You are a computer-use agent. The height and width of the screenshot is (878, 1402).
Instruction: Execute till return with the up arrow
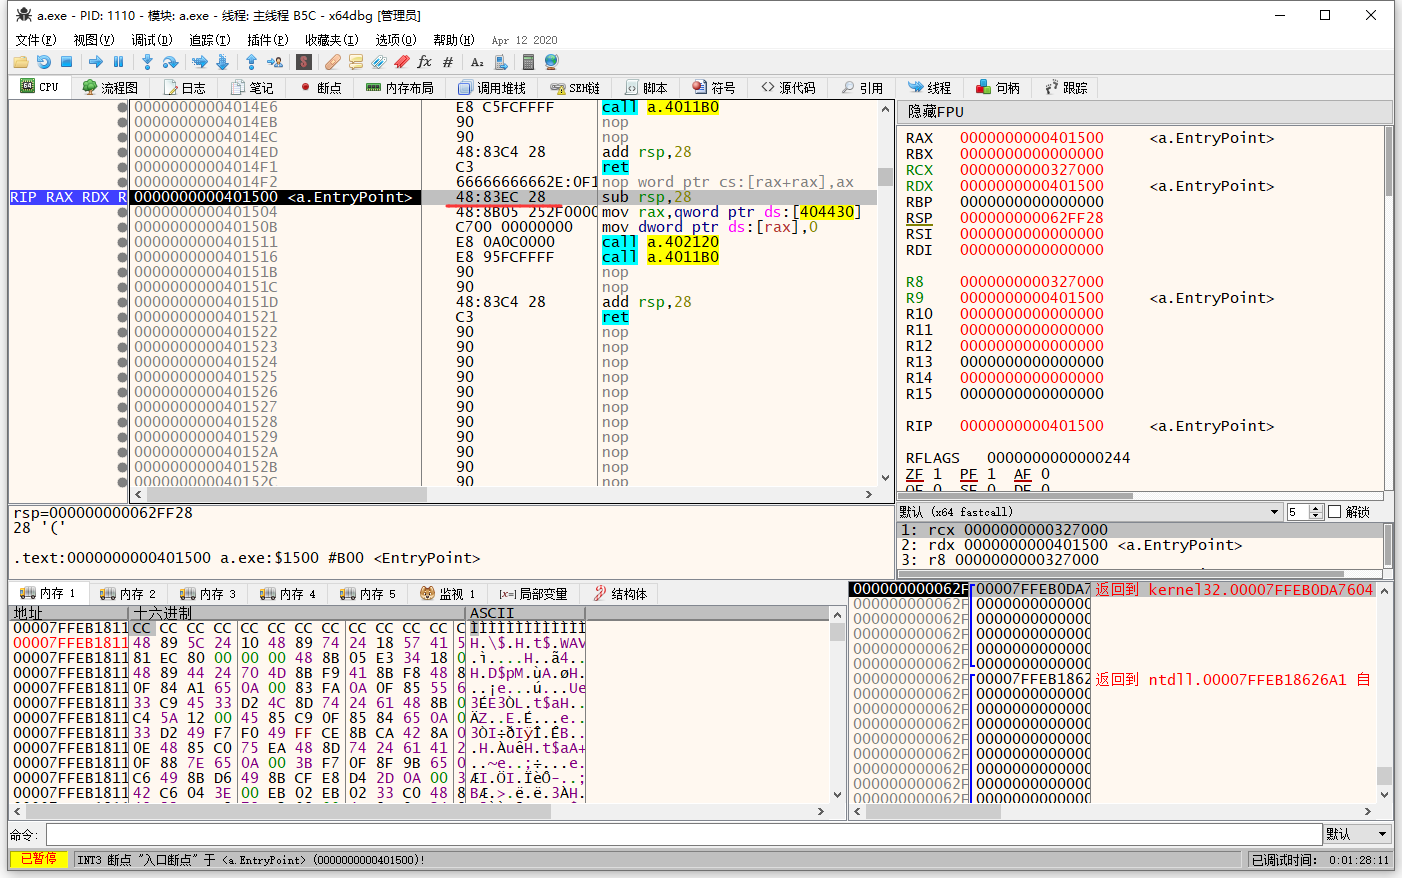tap(251, 62)
